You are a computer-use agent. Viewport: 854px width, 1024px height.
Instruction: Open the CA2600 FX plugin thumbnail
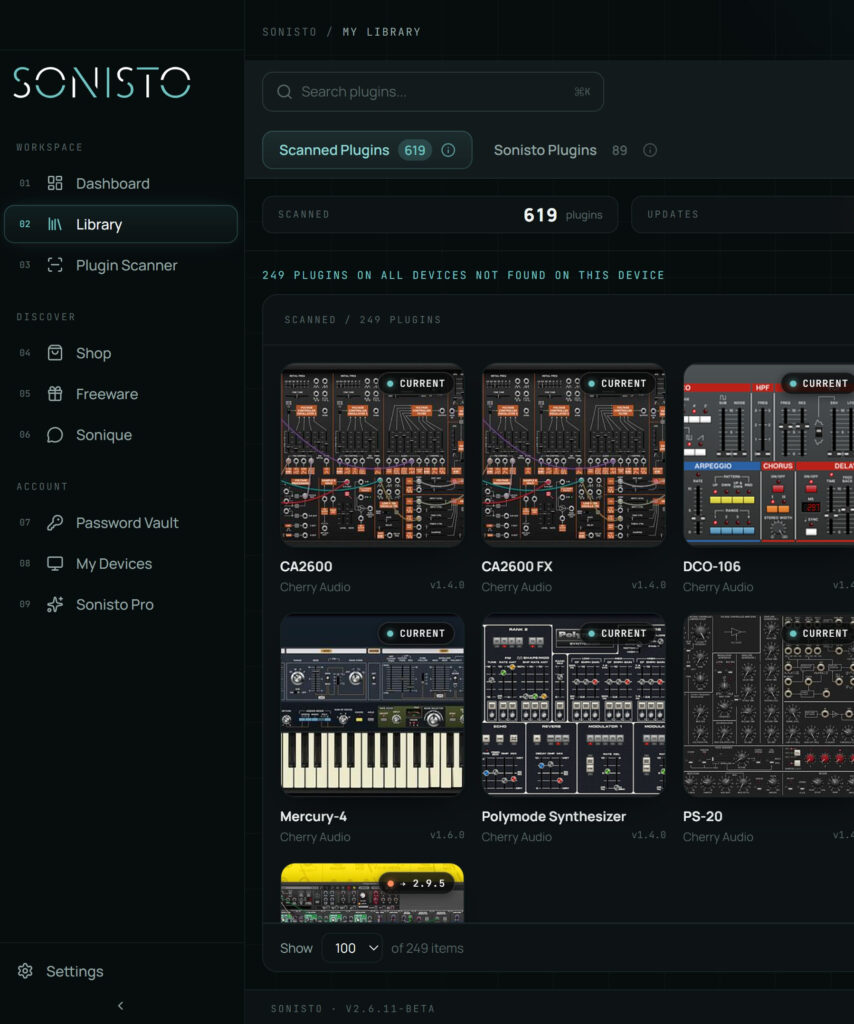574,455
